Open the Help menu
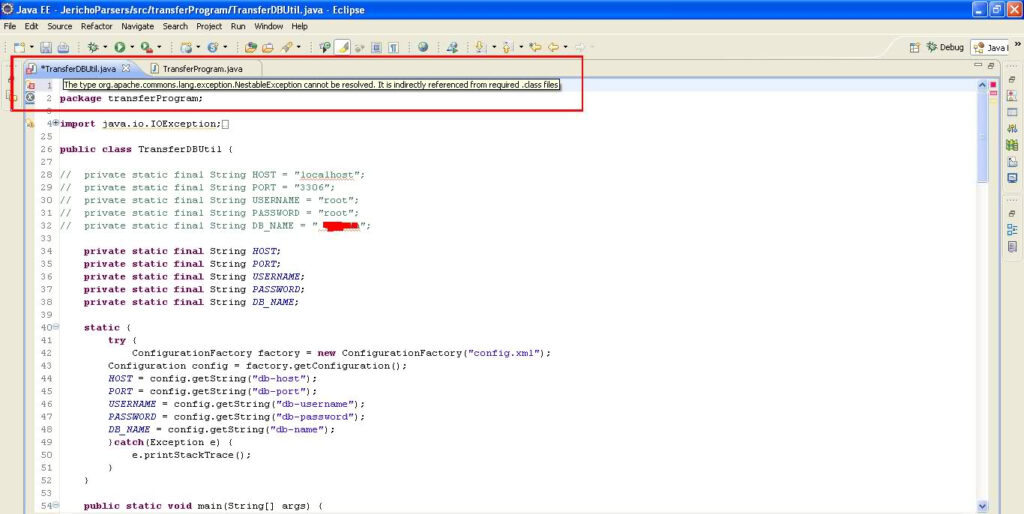 (300, 26)
